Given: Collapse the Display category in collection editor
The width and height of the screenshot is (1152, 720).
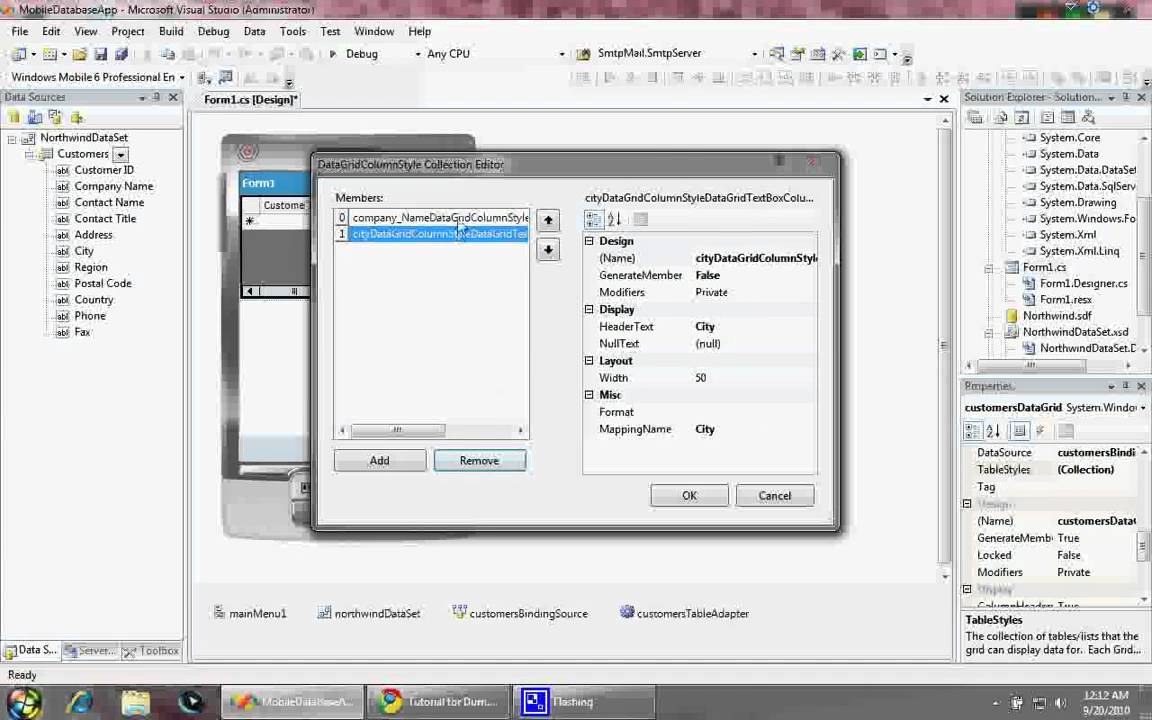Looking at the screenshot, I should pyautogui.click(x=589, y=309).
